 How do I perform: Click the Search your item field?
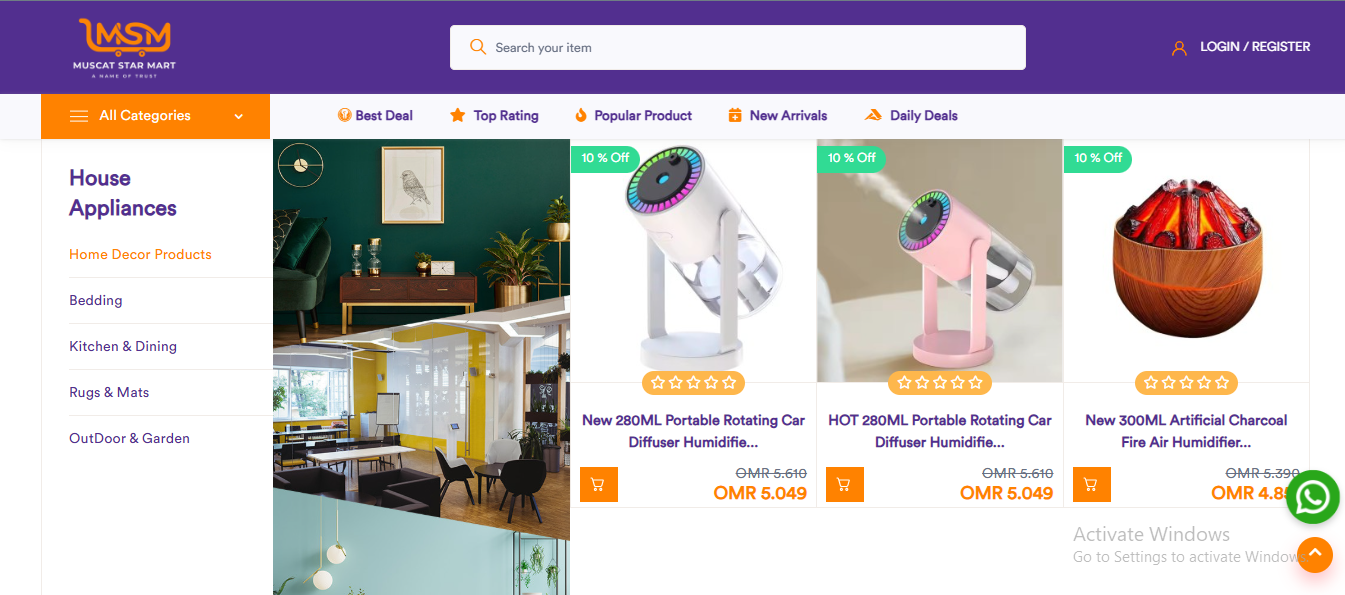coord(738,47)
